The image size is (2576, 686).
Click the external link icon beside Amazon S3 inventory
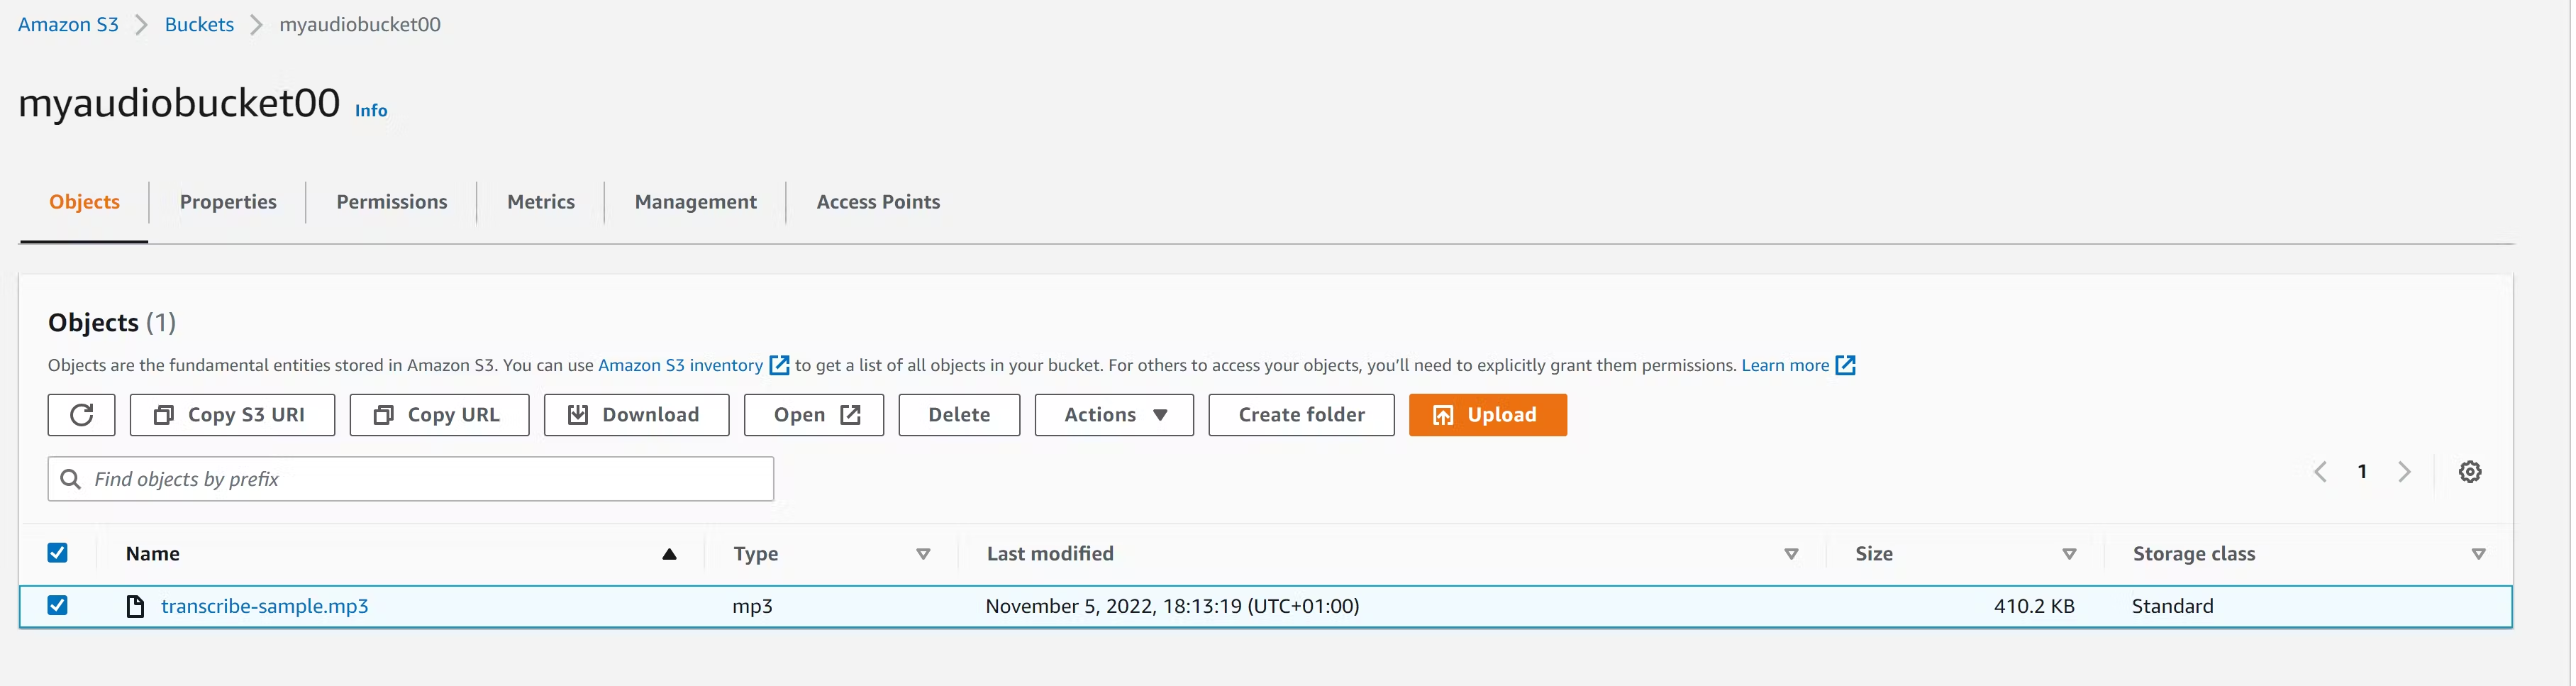coord(779,366)
